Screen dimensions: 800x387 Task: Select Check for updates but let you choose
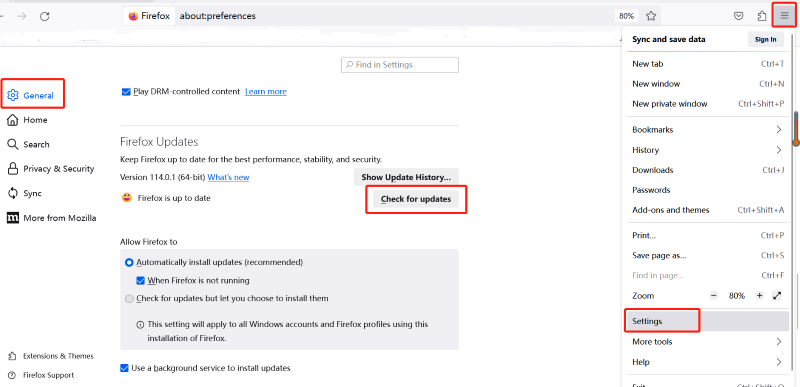130,299
